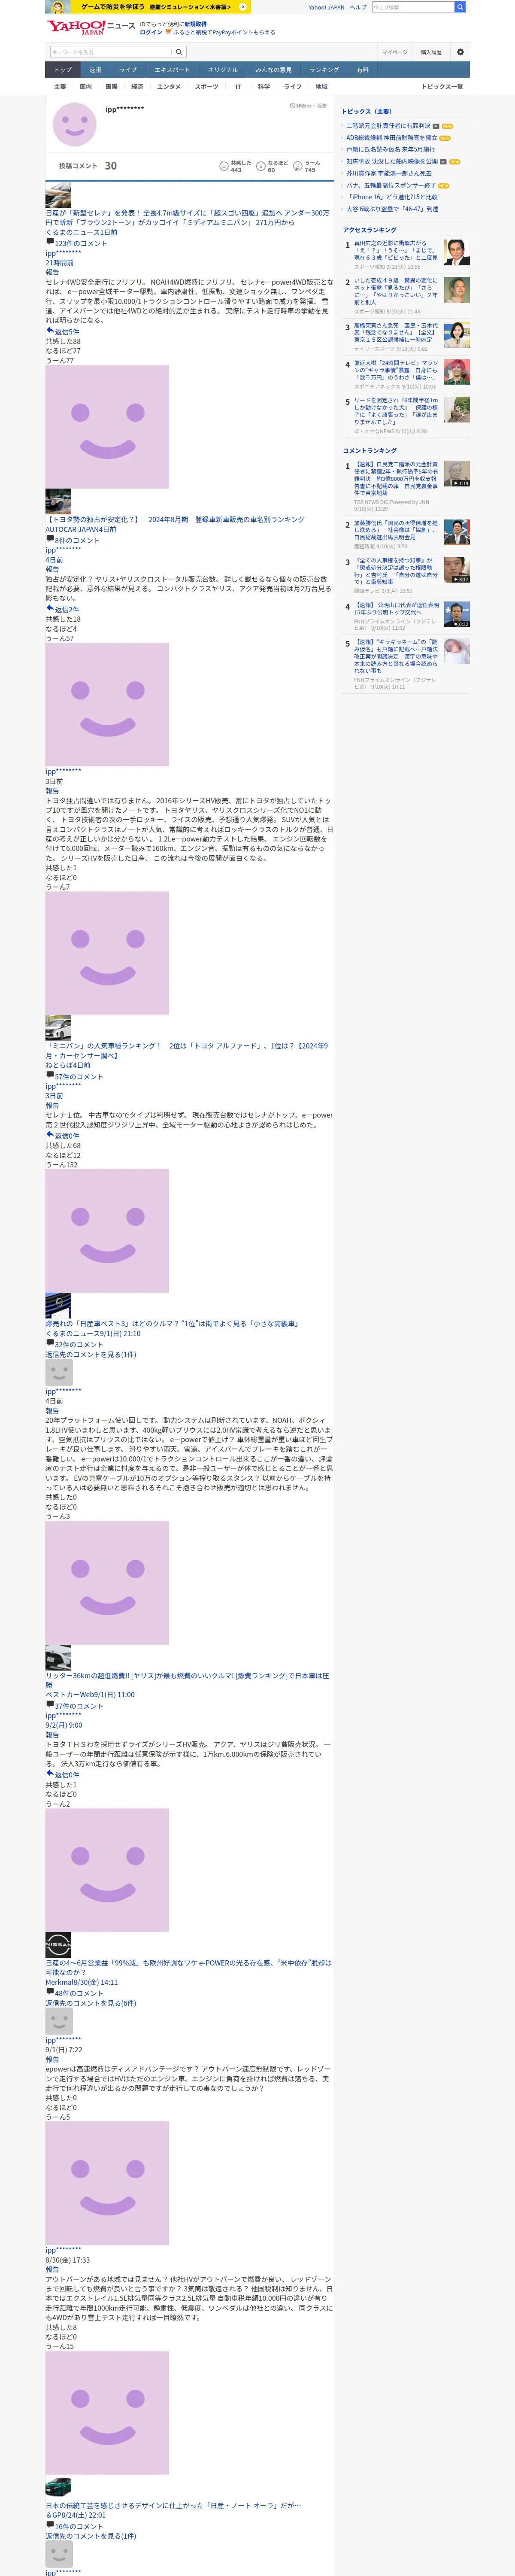Screen dimensions: 515x2576
Task: Click the ゲームで防災を学ぼう banner
Action: 148,7
